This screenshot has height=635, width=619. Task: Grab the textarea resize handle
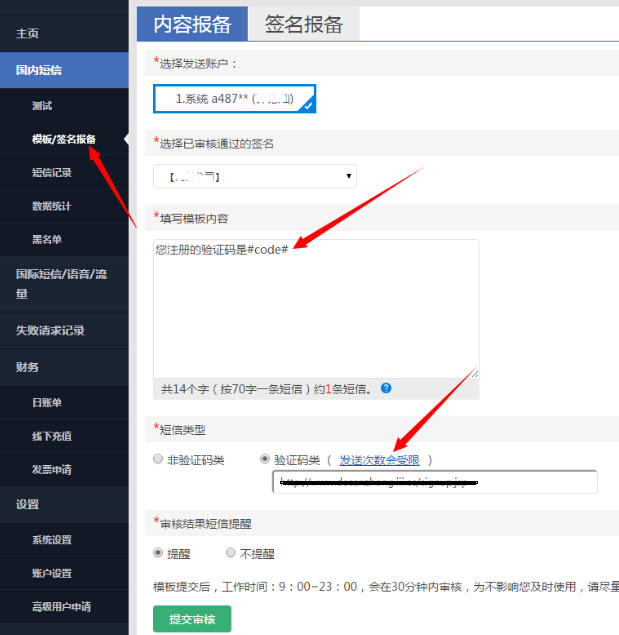[x=475, y=374]
